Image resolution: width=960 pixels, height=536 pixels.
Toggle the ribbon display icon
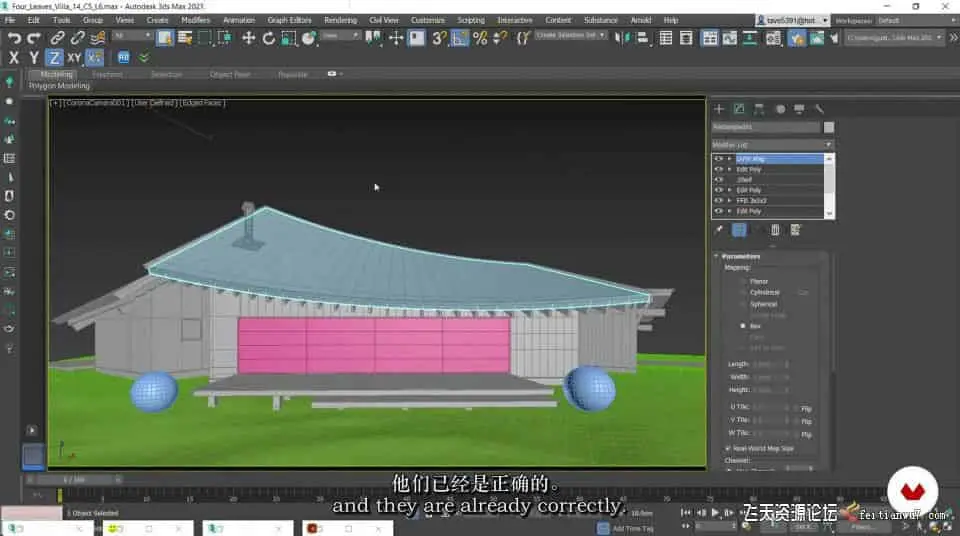[x=710, y=38]
